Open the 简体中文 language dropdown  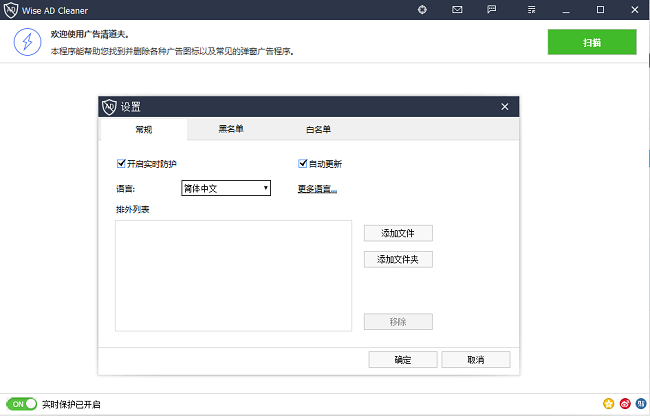(x=226, y=188)
